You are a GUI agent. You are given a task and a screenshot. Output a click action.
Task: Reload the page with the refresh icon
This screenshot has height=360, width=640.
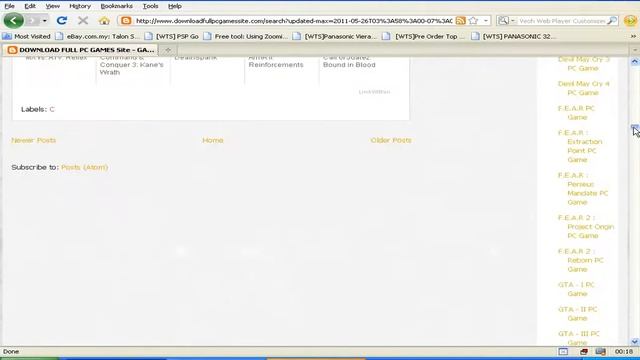tap(62, 20)
